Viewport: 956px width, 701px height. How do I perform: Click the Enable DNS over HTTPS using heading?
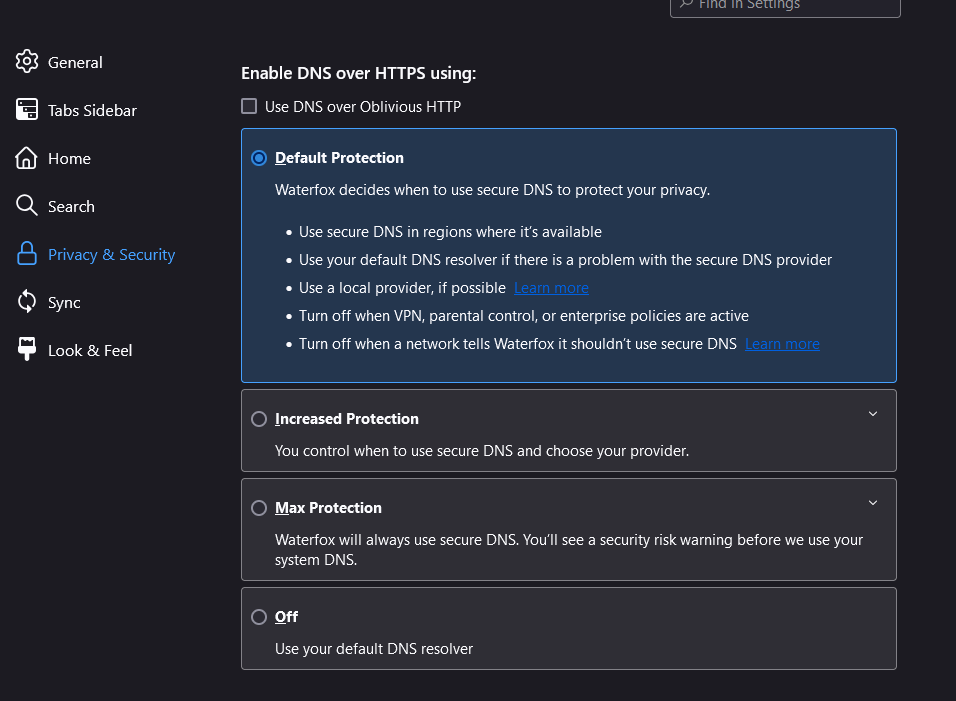coord(358,73)
